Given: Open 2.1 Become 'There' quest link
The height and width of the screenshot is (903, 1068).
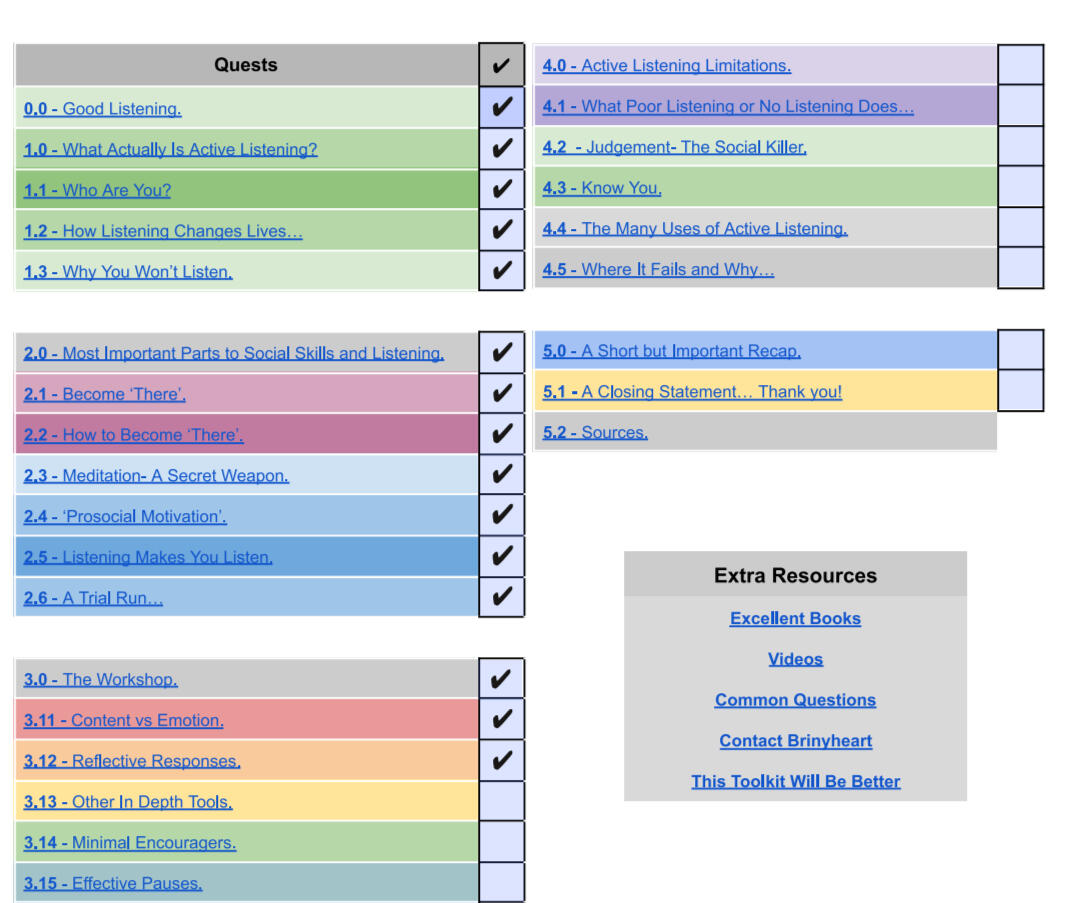Looking at the screenshot, I should (105, 394).
